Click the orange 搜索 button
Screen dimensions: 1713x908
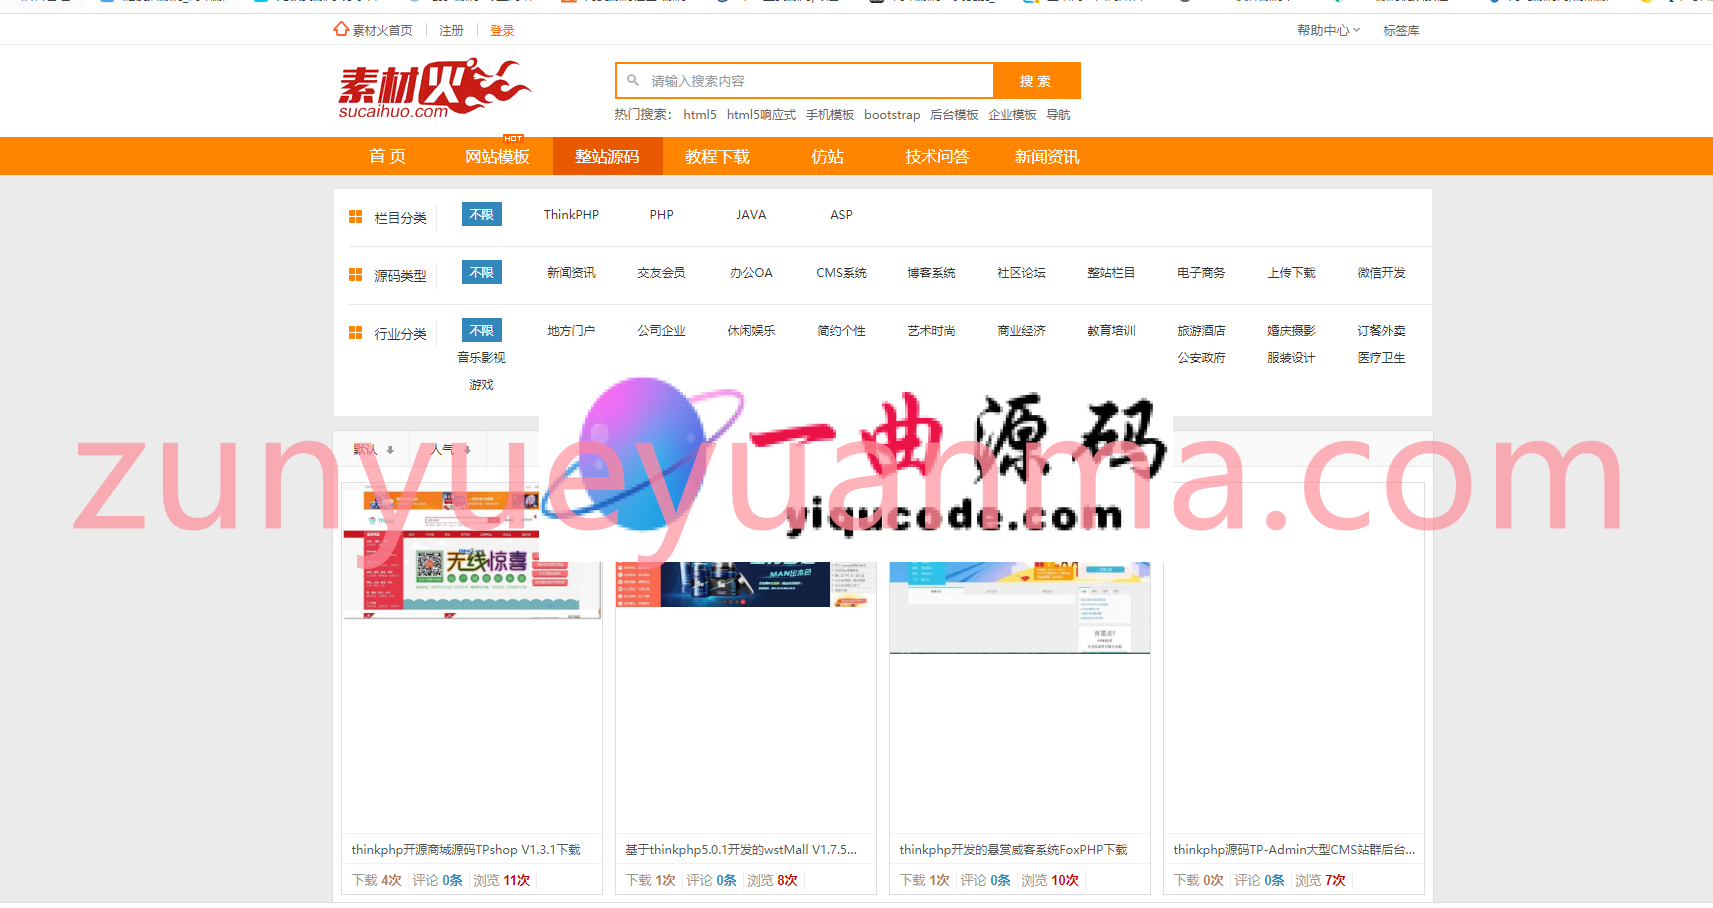click(x=1036, y=81)
